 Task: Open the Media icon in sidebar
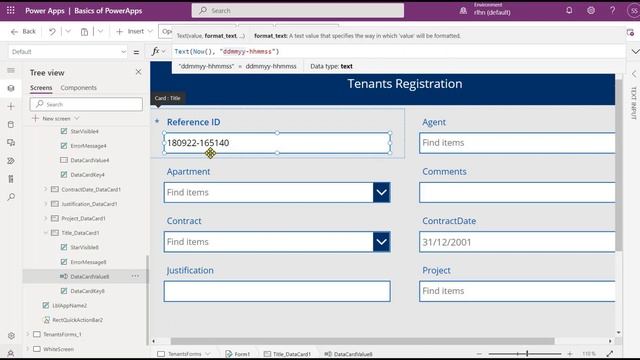pos(11,142)
